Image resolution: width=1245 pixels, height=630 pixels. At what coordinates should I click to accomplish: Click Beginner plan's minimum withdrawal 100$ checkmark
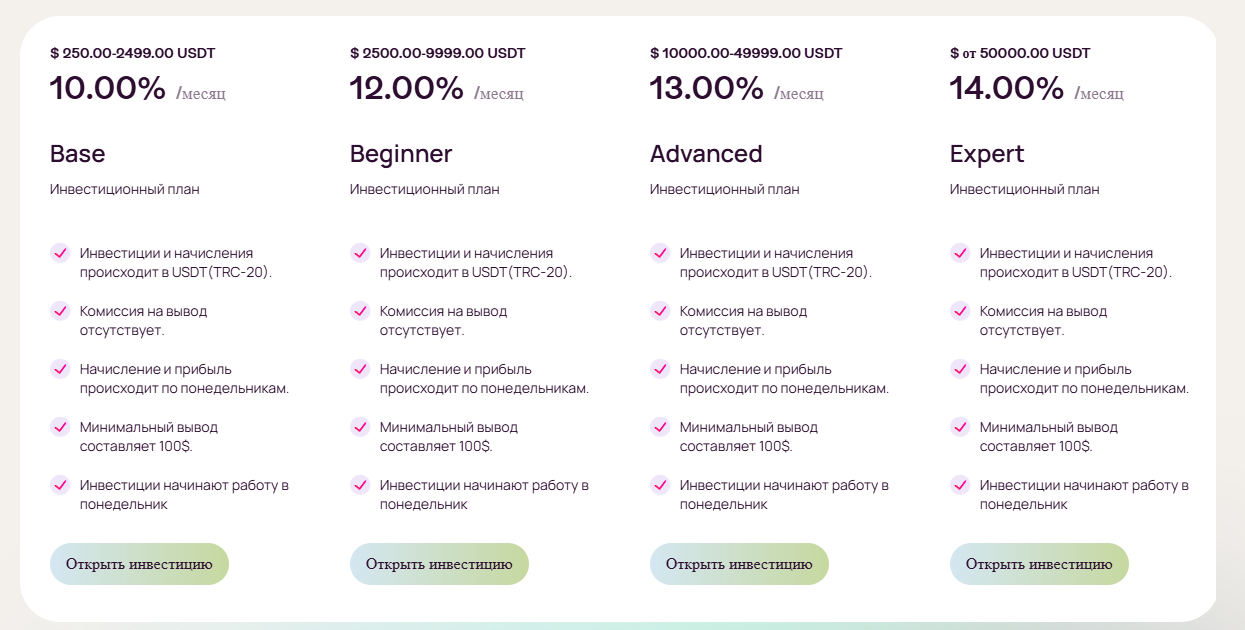[360, 427]
